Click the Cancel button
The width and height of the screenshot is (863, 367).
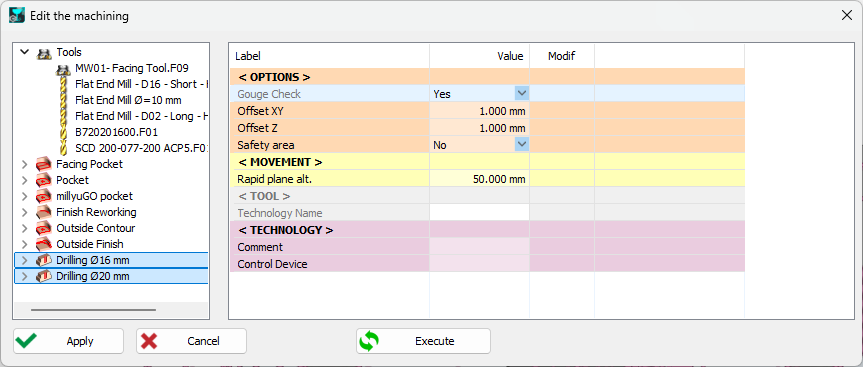[x=192, y=341]
